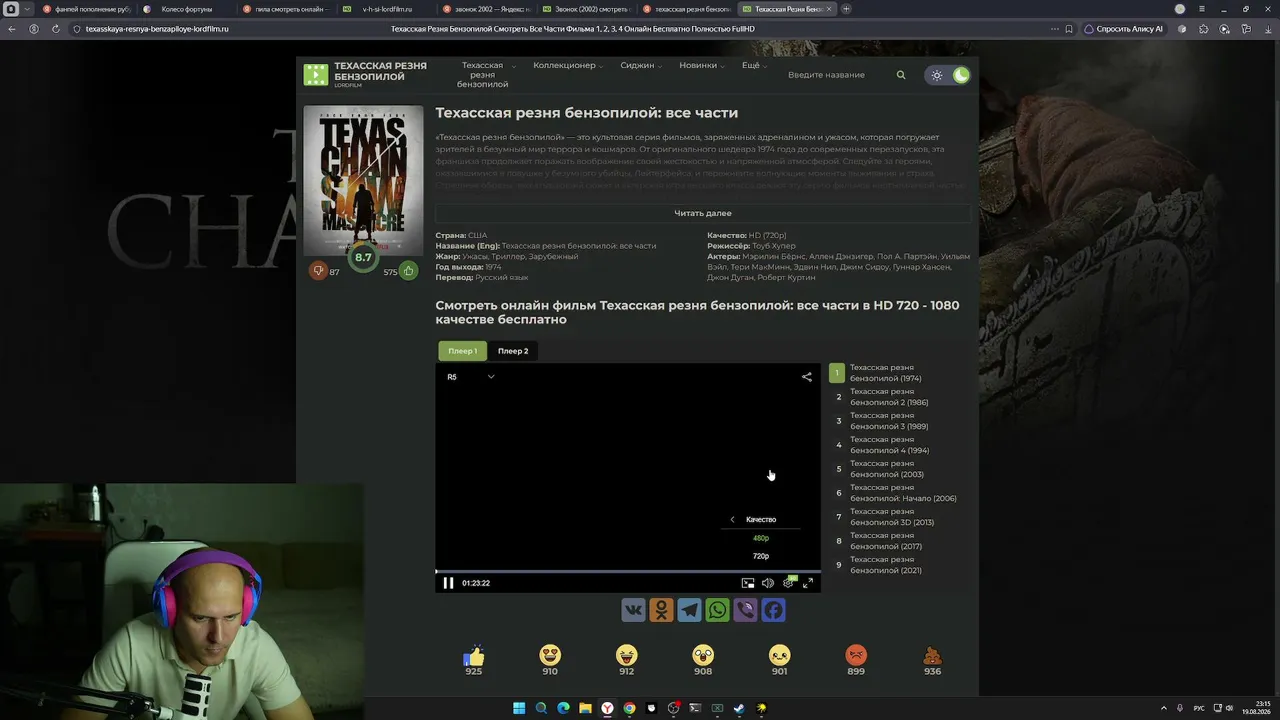Image resolution: width=1280 pixels, height=720 pixels.
Task: React with the heart-eyes emoji (910)
Action: (550, 655)
